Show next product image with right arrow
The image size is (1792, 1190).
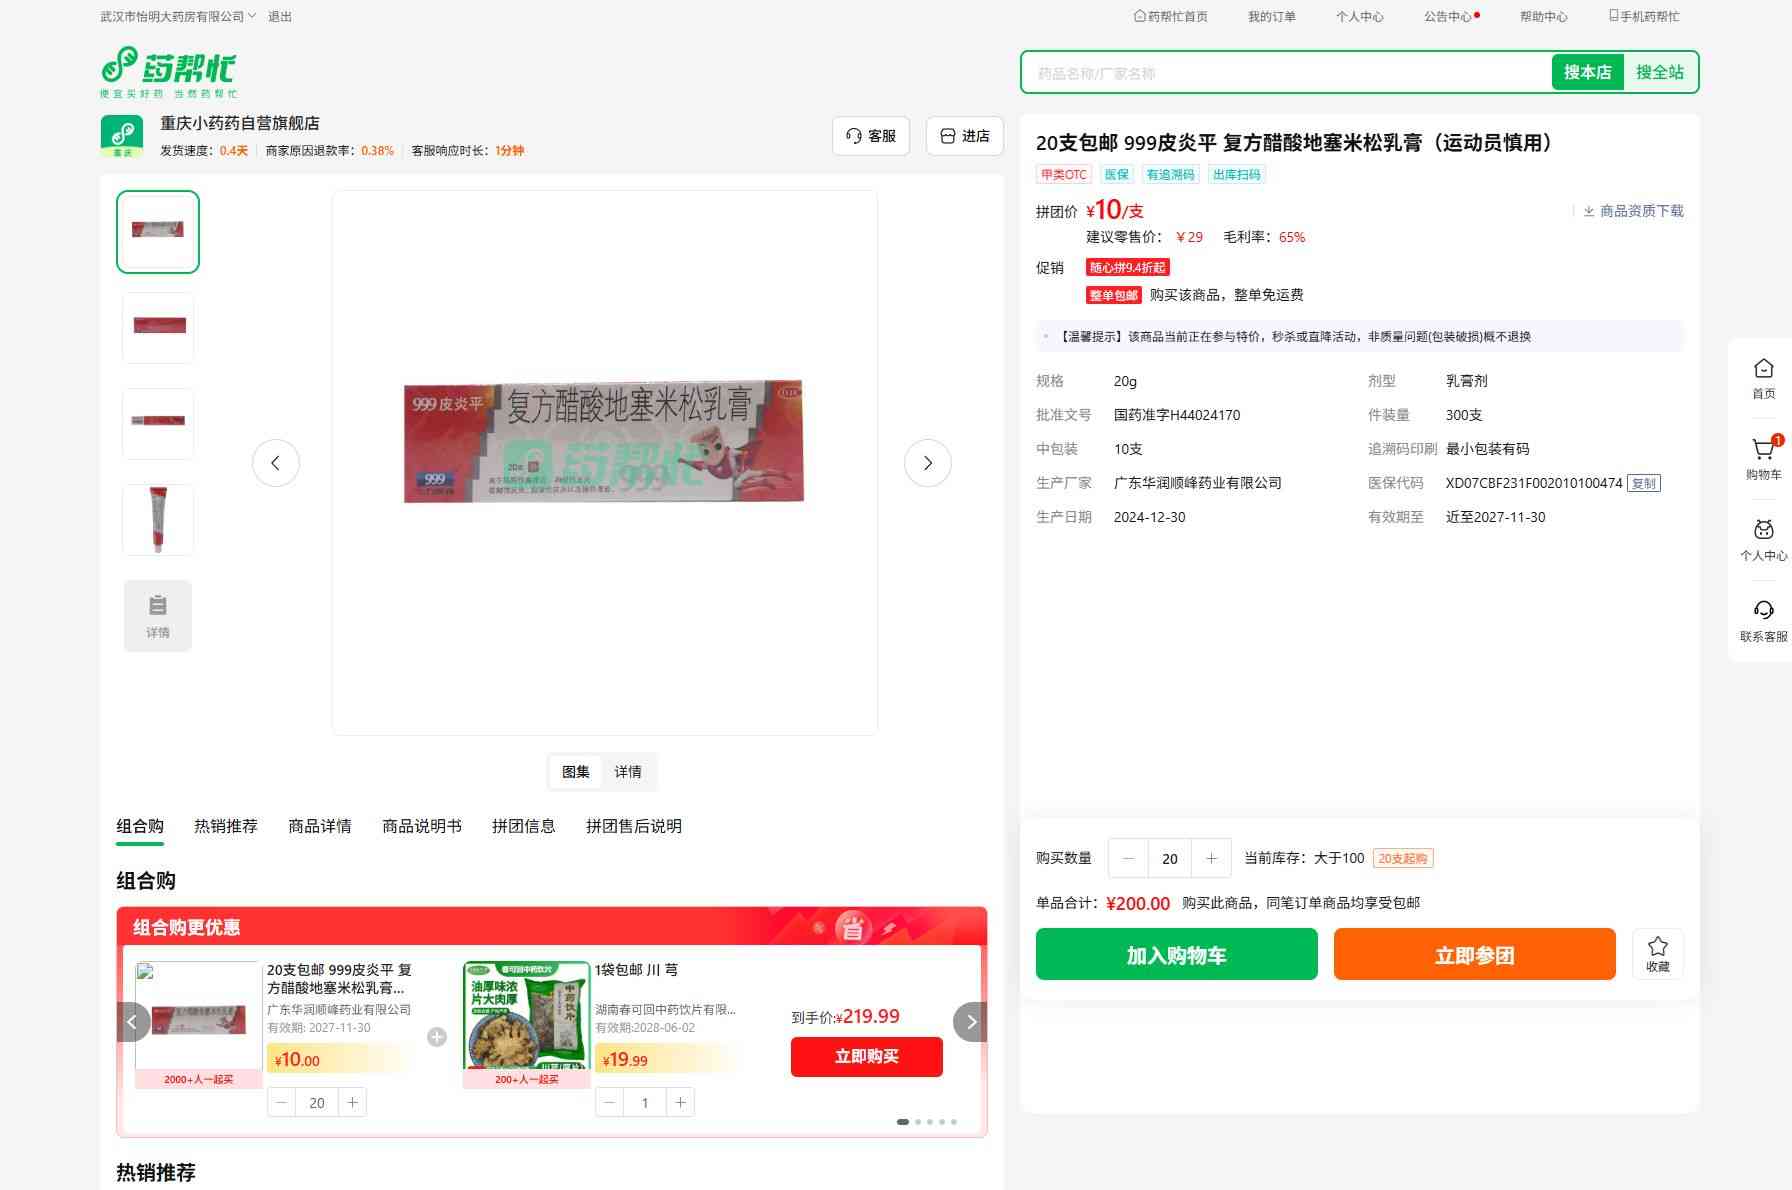click(927, 463)
